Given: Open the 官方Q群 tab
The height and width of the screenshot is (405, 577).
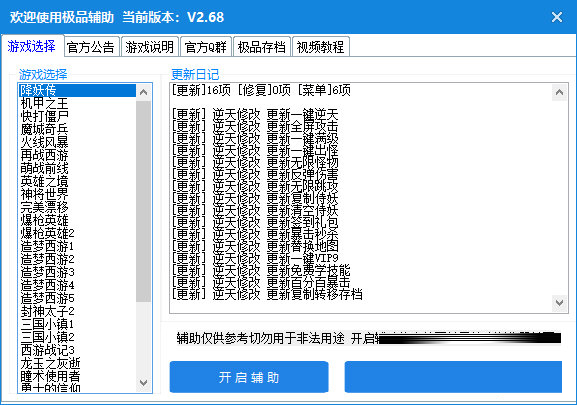Looking at the screenshot, I should (206, 47).
